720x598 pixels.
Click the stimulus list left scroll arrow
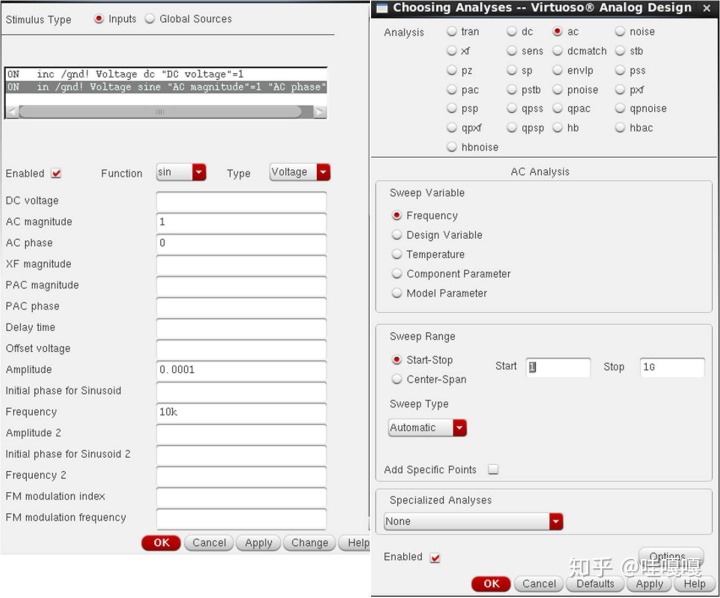coord(12,112)
